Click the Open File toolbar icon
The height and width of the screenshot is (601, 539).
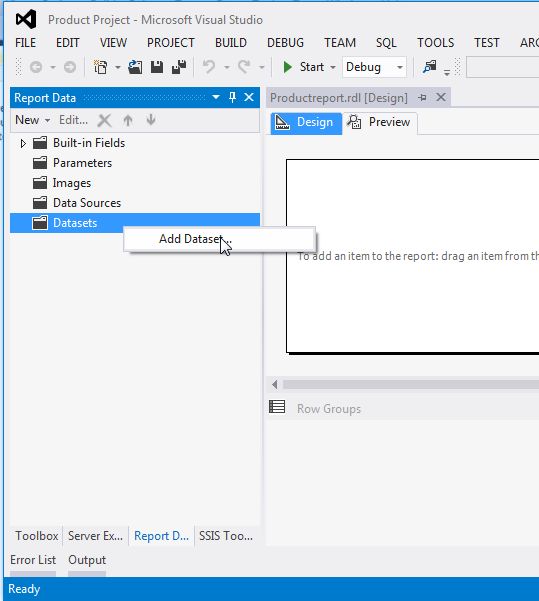pos(135,67)
